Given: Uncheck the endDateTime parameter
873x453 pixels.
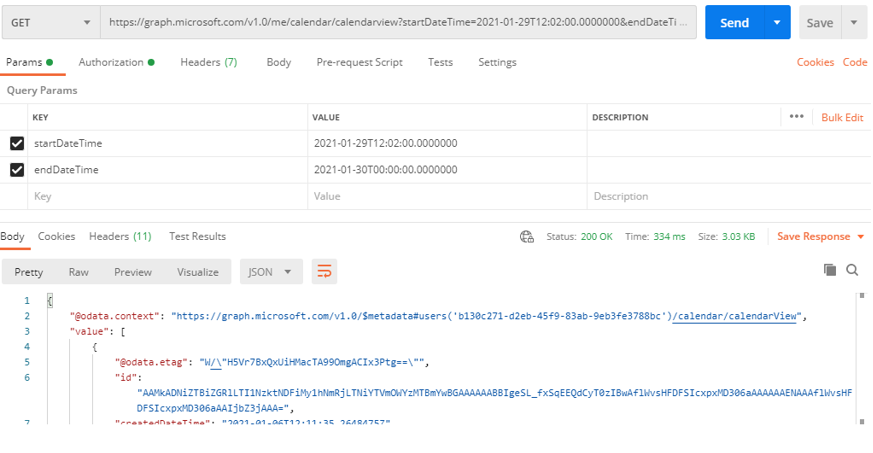Looking at the screenshot, I should click(x=17, y=169).
